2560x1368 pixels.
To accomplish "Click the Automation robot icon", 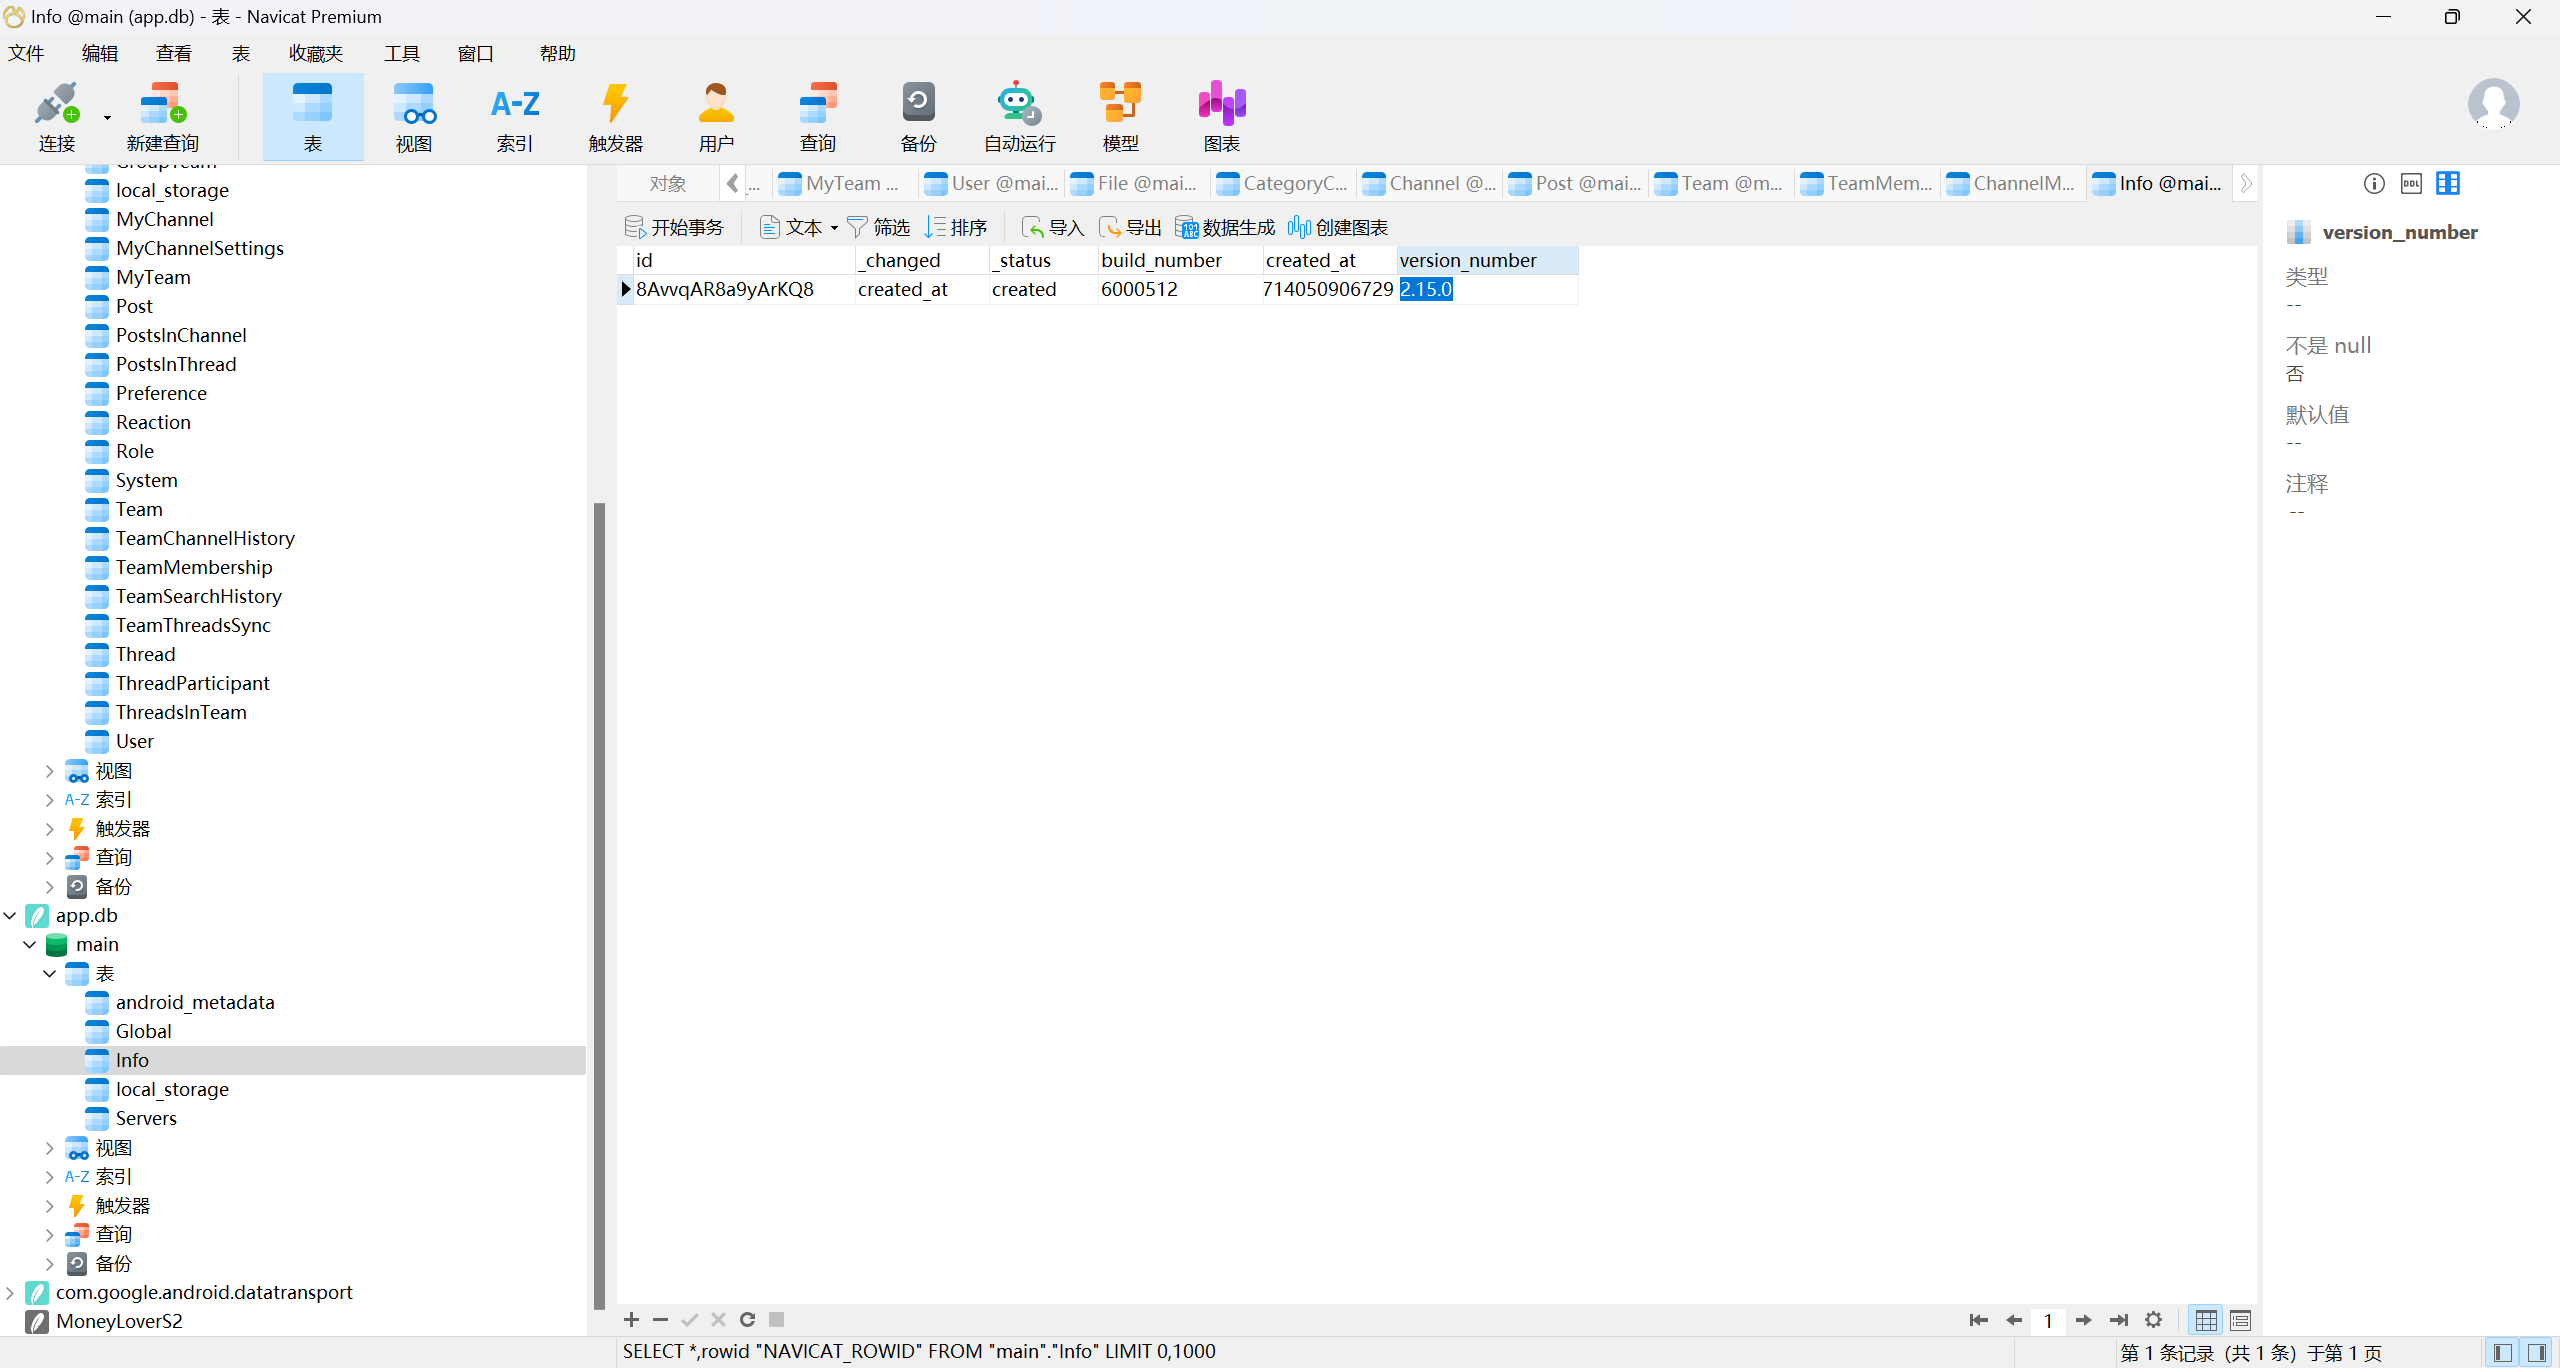I will pyautogui.click(x=1018, y=115).
